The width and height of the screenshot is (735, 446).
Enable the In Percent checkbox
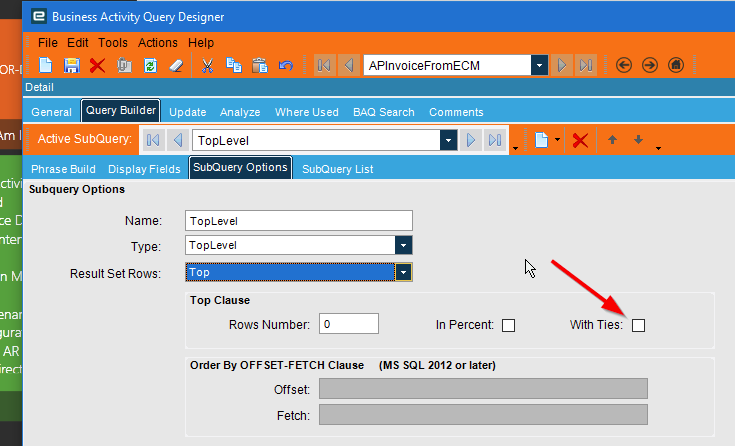(509, 325)
